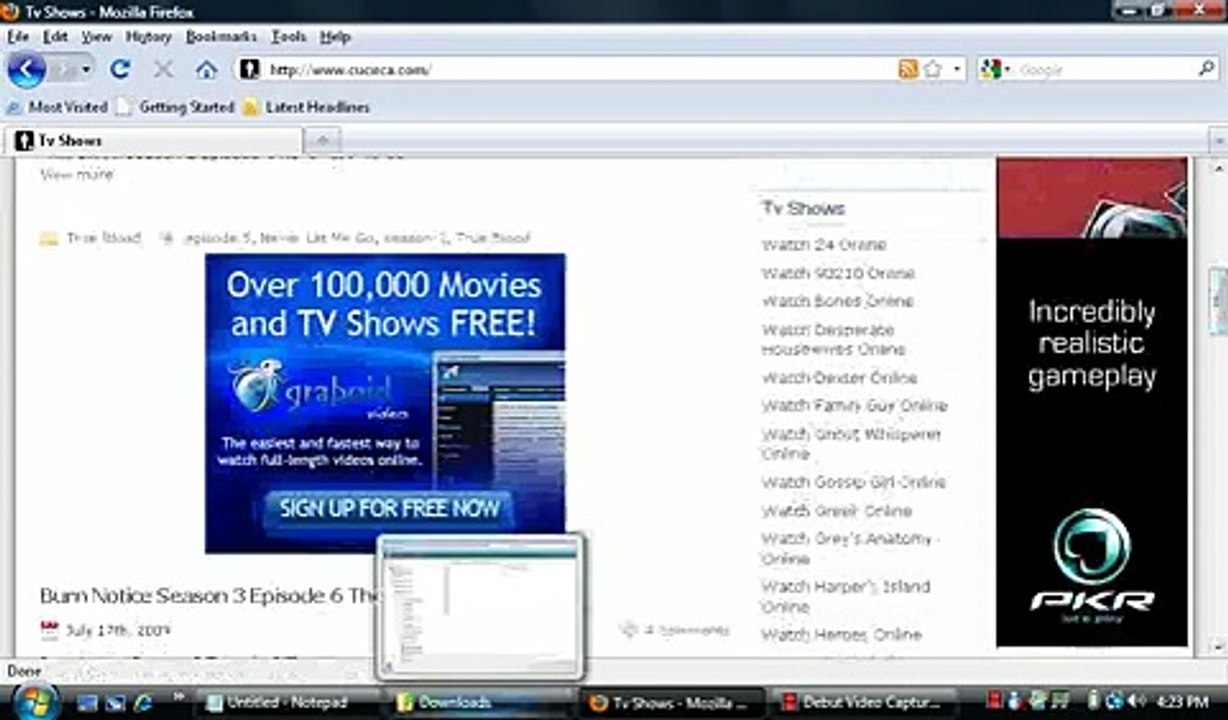Viewport: 1228px width, 720px height.
Task: Click the page vertical scrollbar thumb
Action: (1217, 300)
